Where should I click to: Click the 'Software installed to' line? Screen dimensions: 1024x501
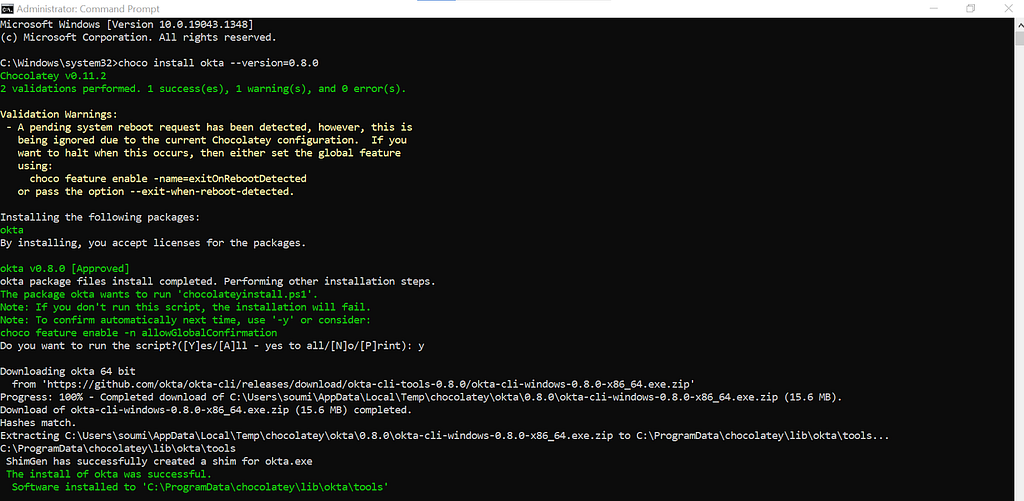200,487
